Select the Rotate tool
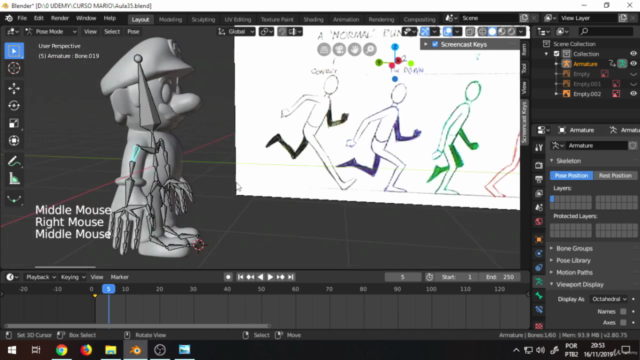This screenshot has height=360, width=640. pos(14,106)
